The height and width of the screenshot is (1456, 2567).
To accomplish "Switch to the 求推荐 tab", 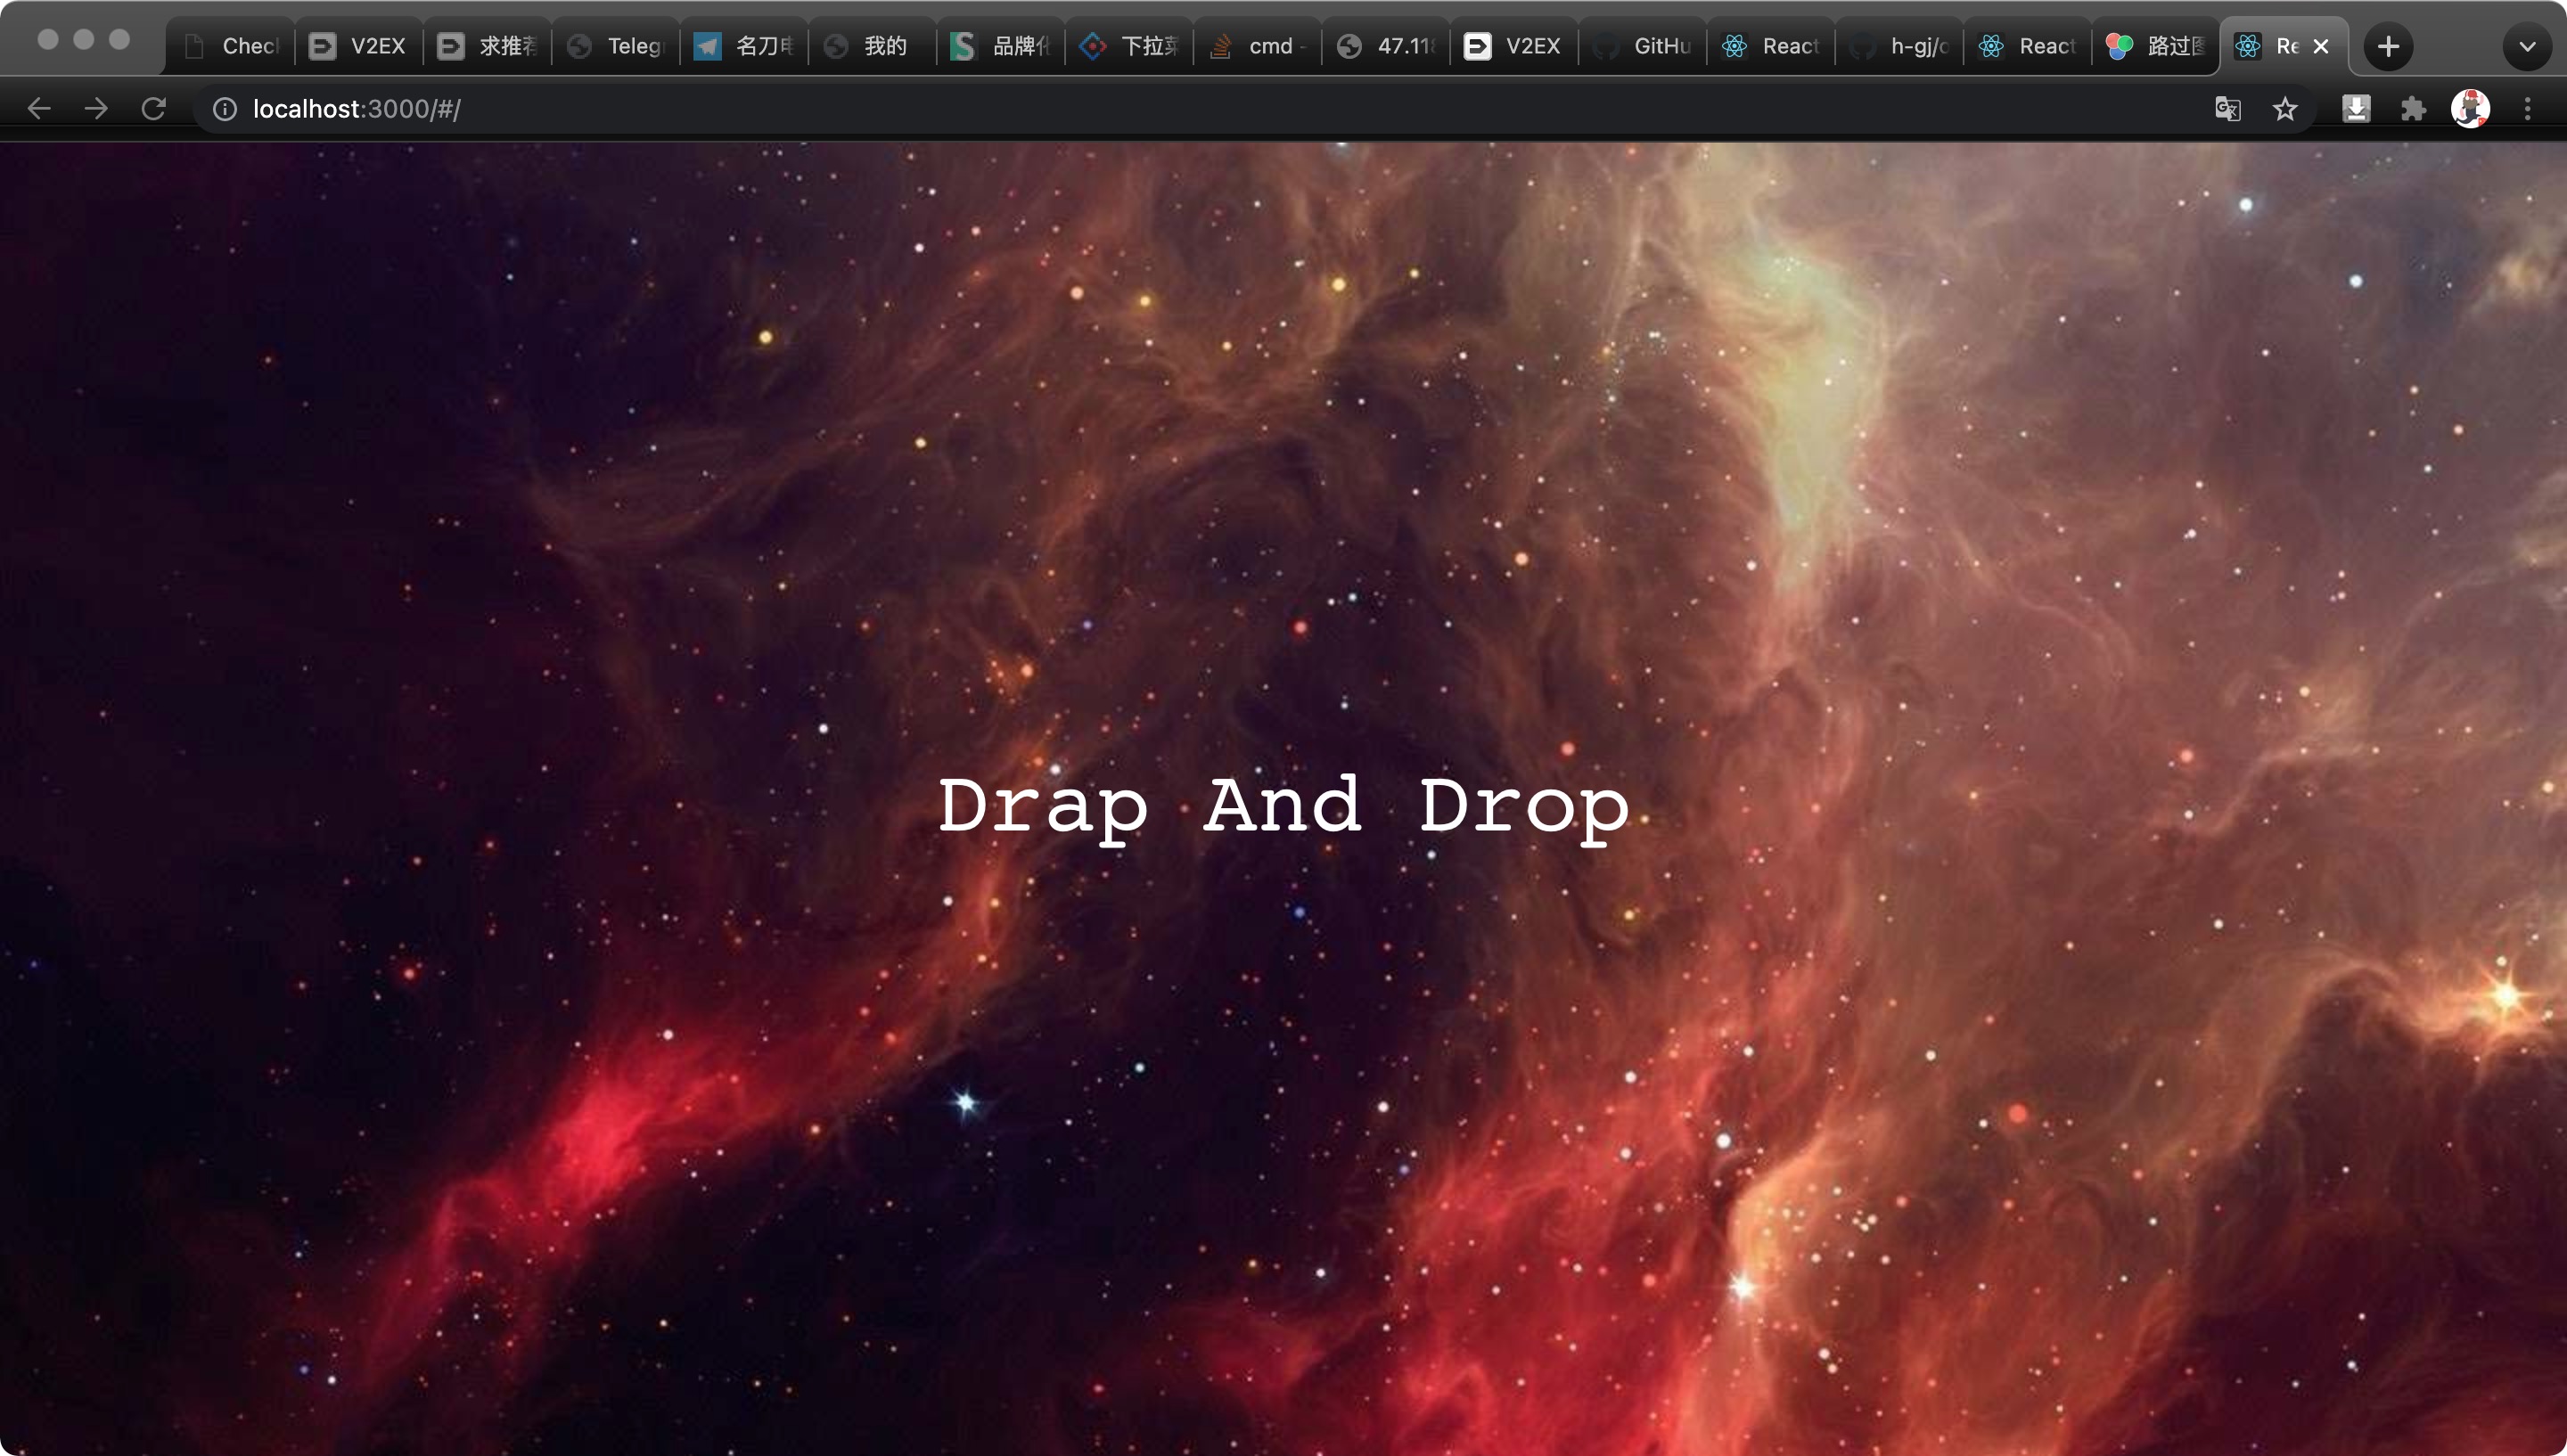I will pos(488,46).
